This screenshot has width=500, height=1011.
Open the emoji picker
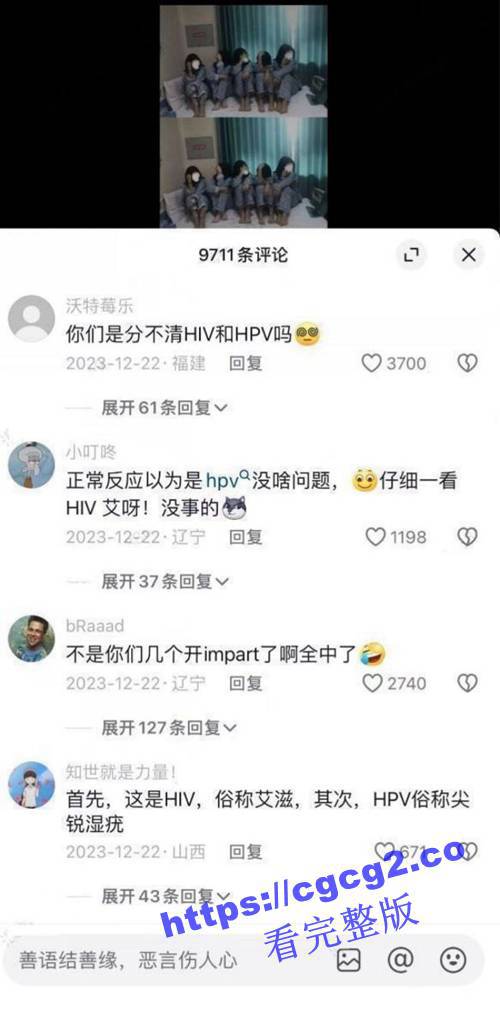pos(453,961)
